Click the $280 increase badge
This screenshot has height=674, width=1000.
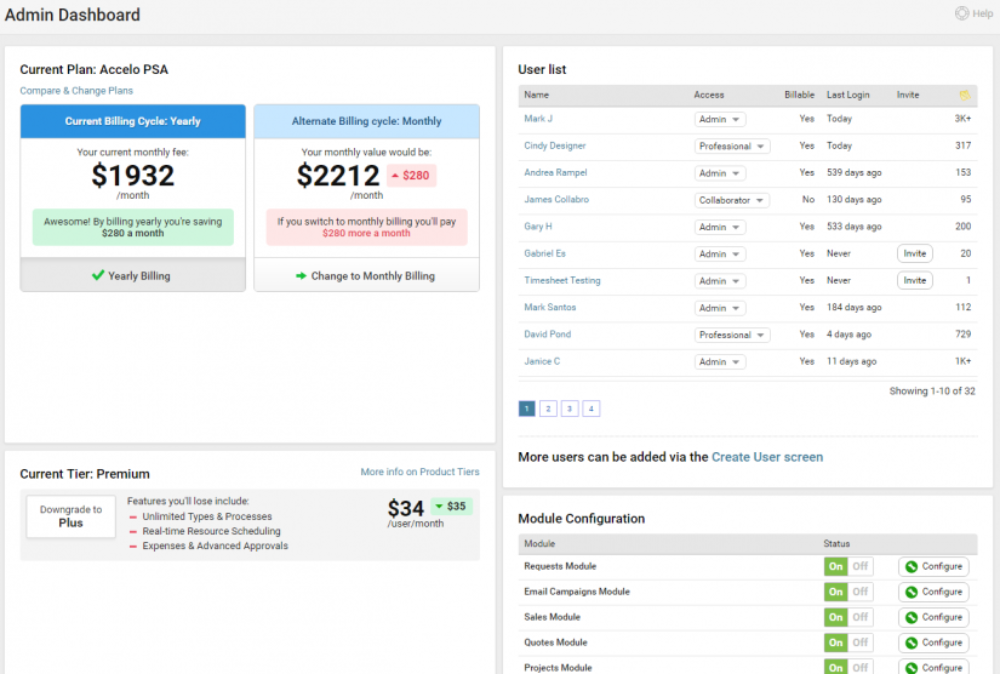(x=411, y=175)
